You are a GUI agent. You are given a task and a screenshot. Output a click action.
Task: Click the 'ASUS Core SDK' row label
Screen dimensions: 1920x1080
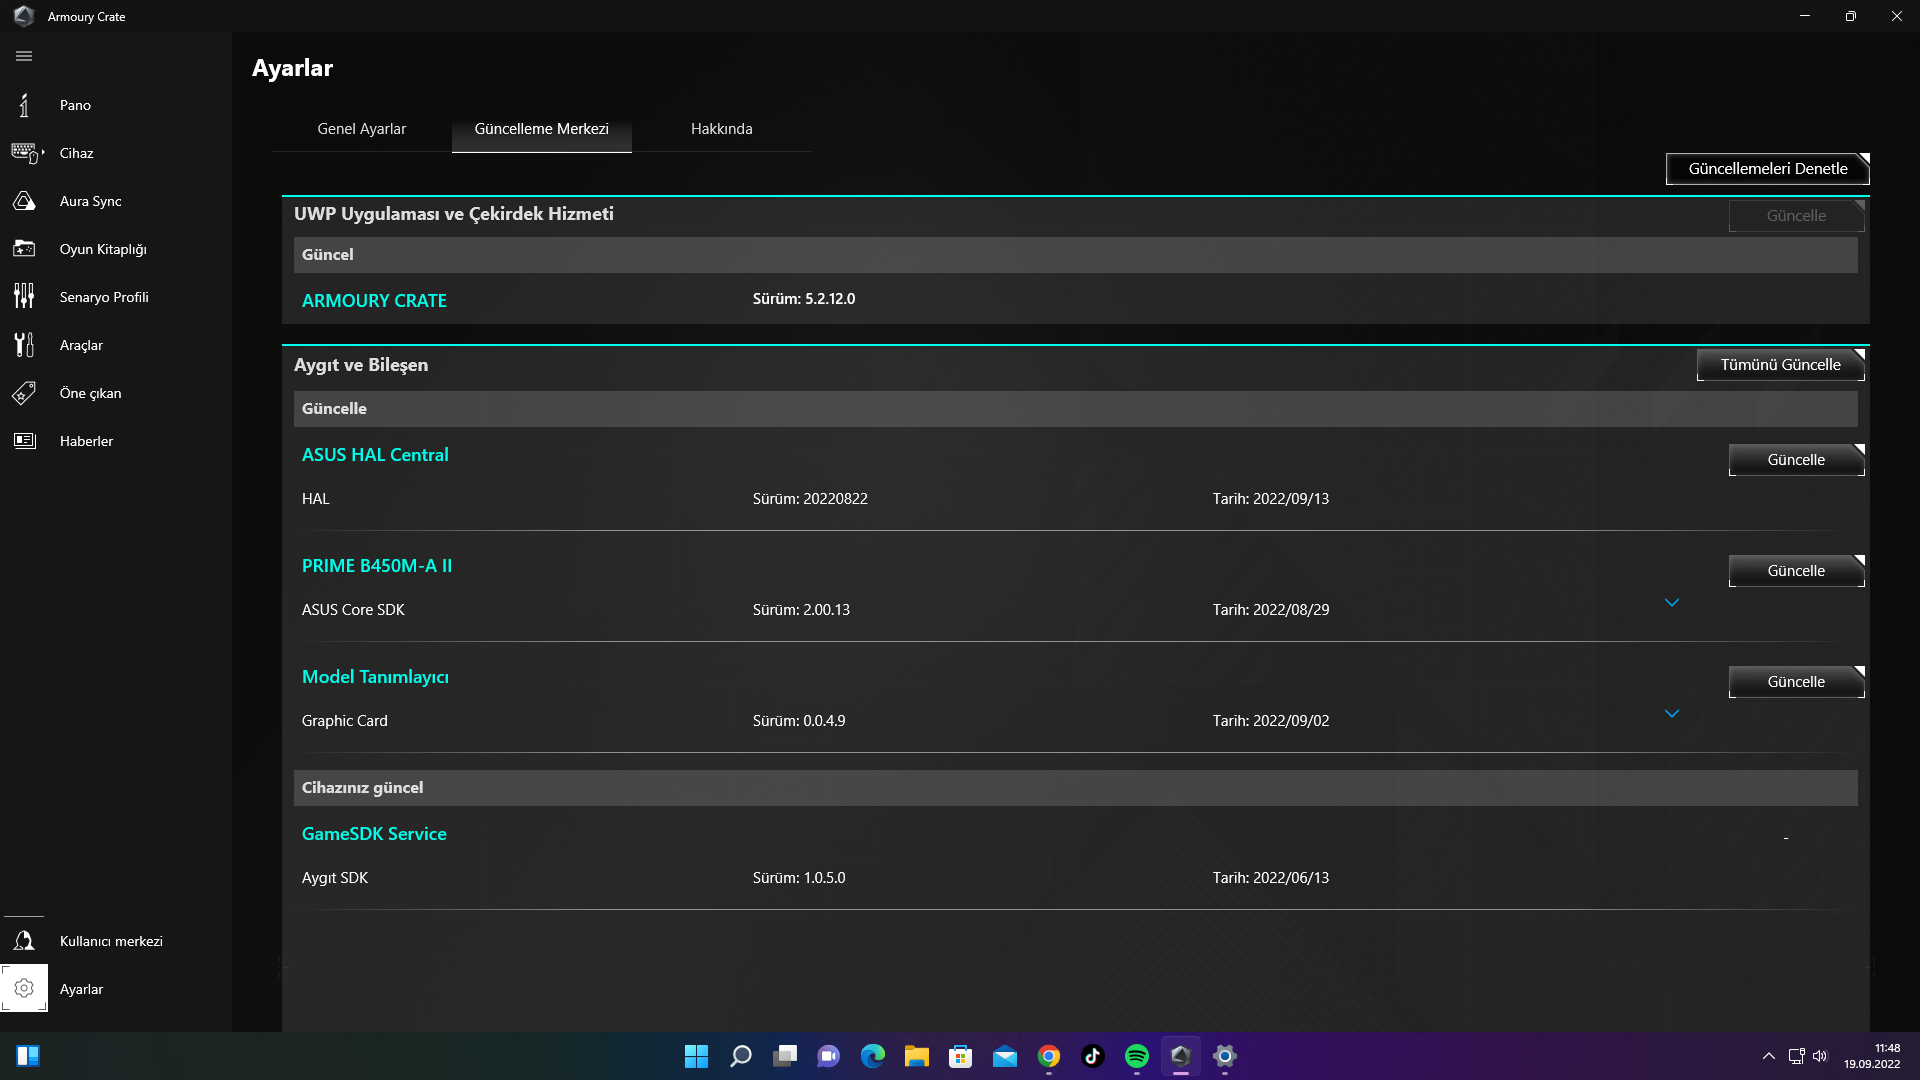coord(353,610)
